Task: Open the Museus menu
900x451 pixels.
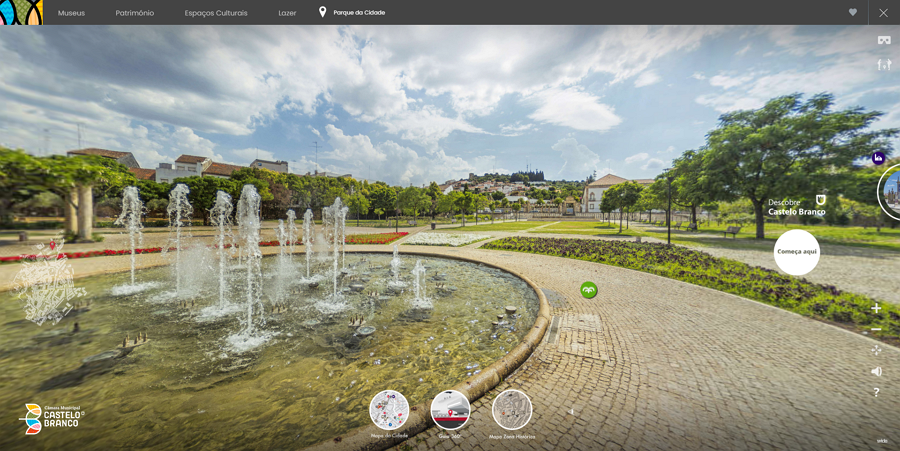Action: click(71, 13)
